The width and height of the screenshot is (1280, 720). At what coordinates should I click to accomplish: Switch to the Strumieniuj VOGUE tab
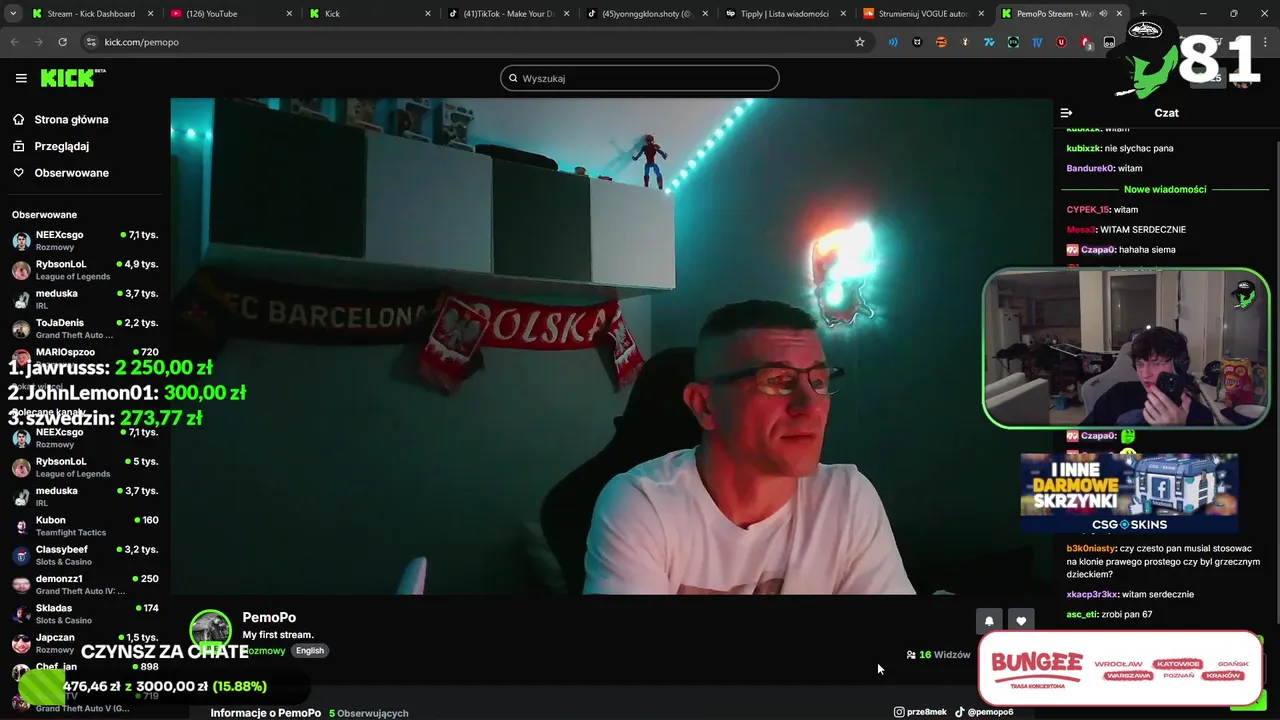click(923, 14)
